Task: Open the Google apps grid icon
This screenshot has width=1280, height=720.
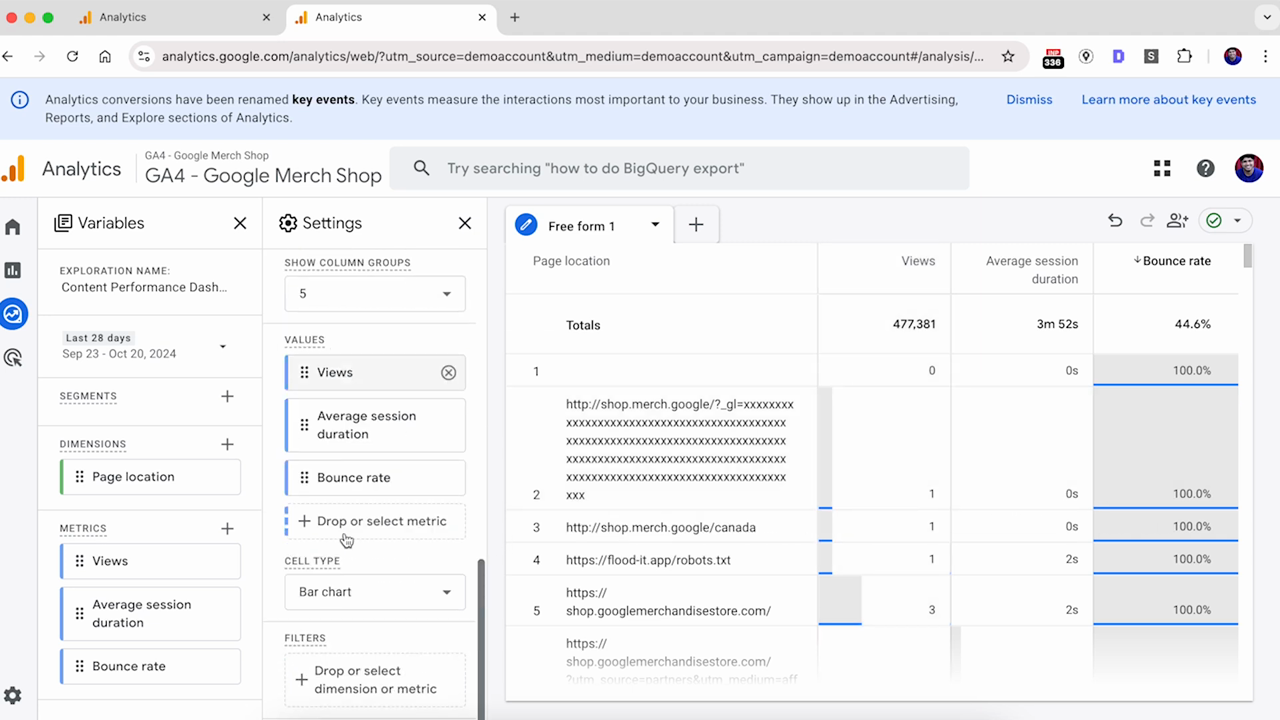Action: pos(1162,168)
